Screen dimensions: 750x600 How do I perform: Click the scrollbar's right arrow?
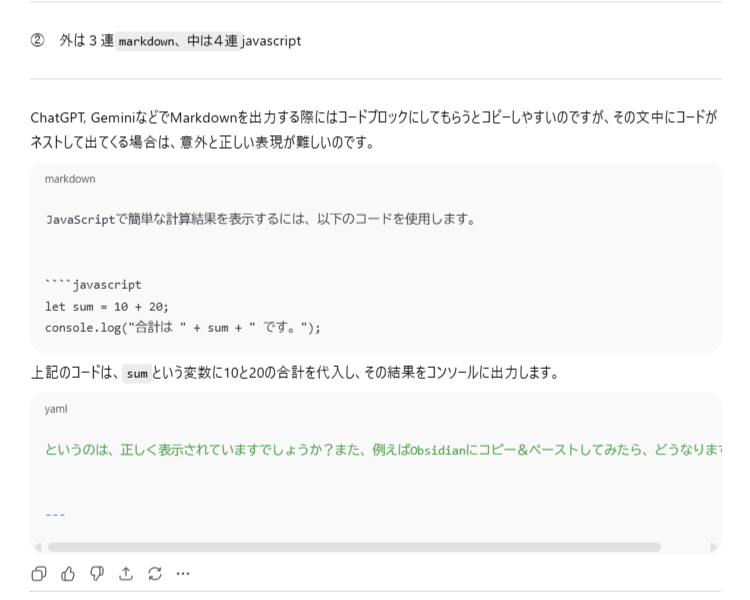pyautogui.click(x=713, y=547)
